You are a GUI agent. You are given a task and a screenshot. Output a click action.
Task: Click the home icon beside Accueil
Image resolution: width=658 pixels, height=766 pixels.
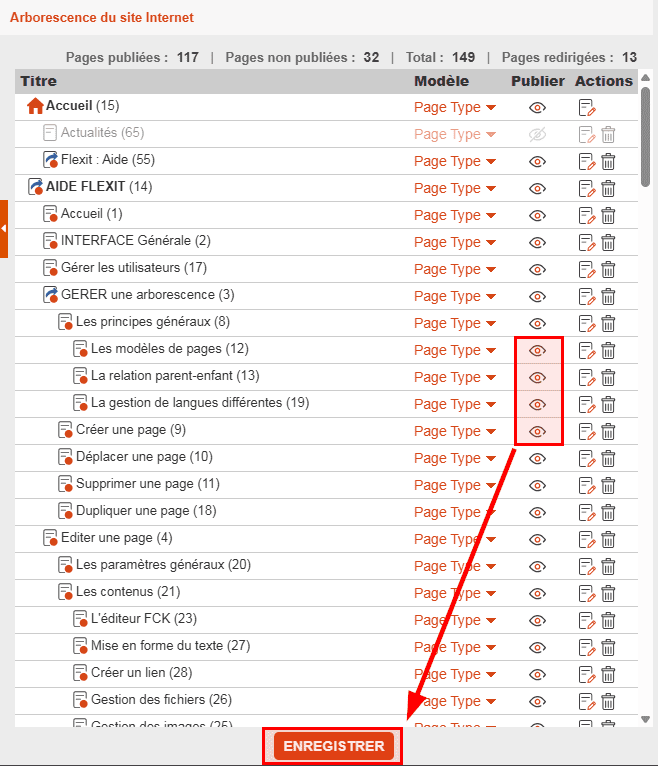tap(35, 106)
